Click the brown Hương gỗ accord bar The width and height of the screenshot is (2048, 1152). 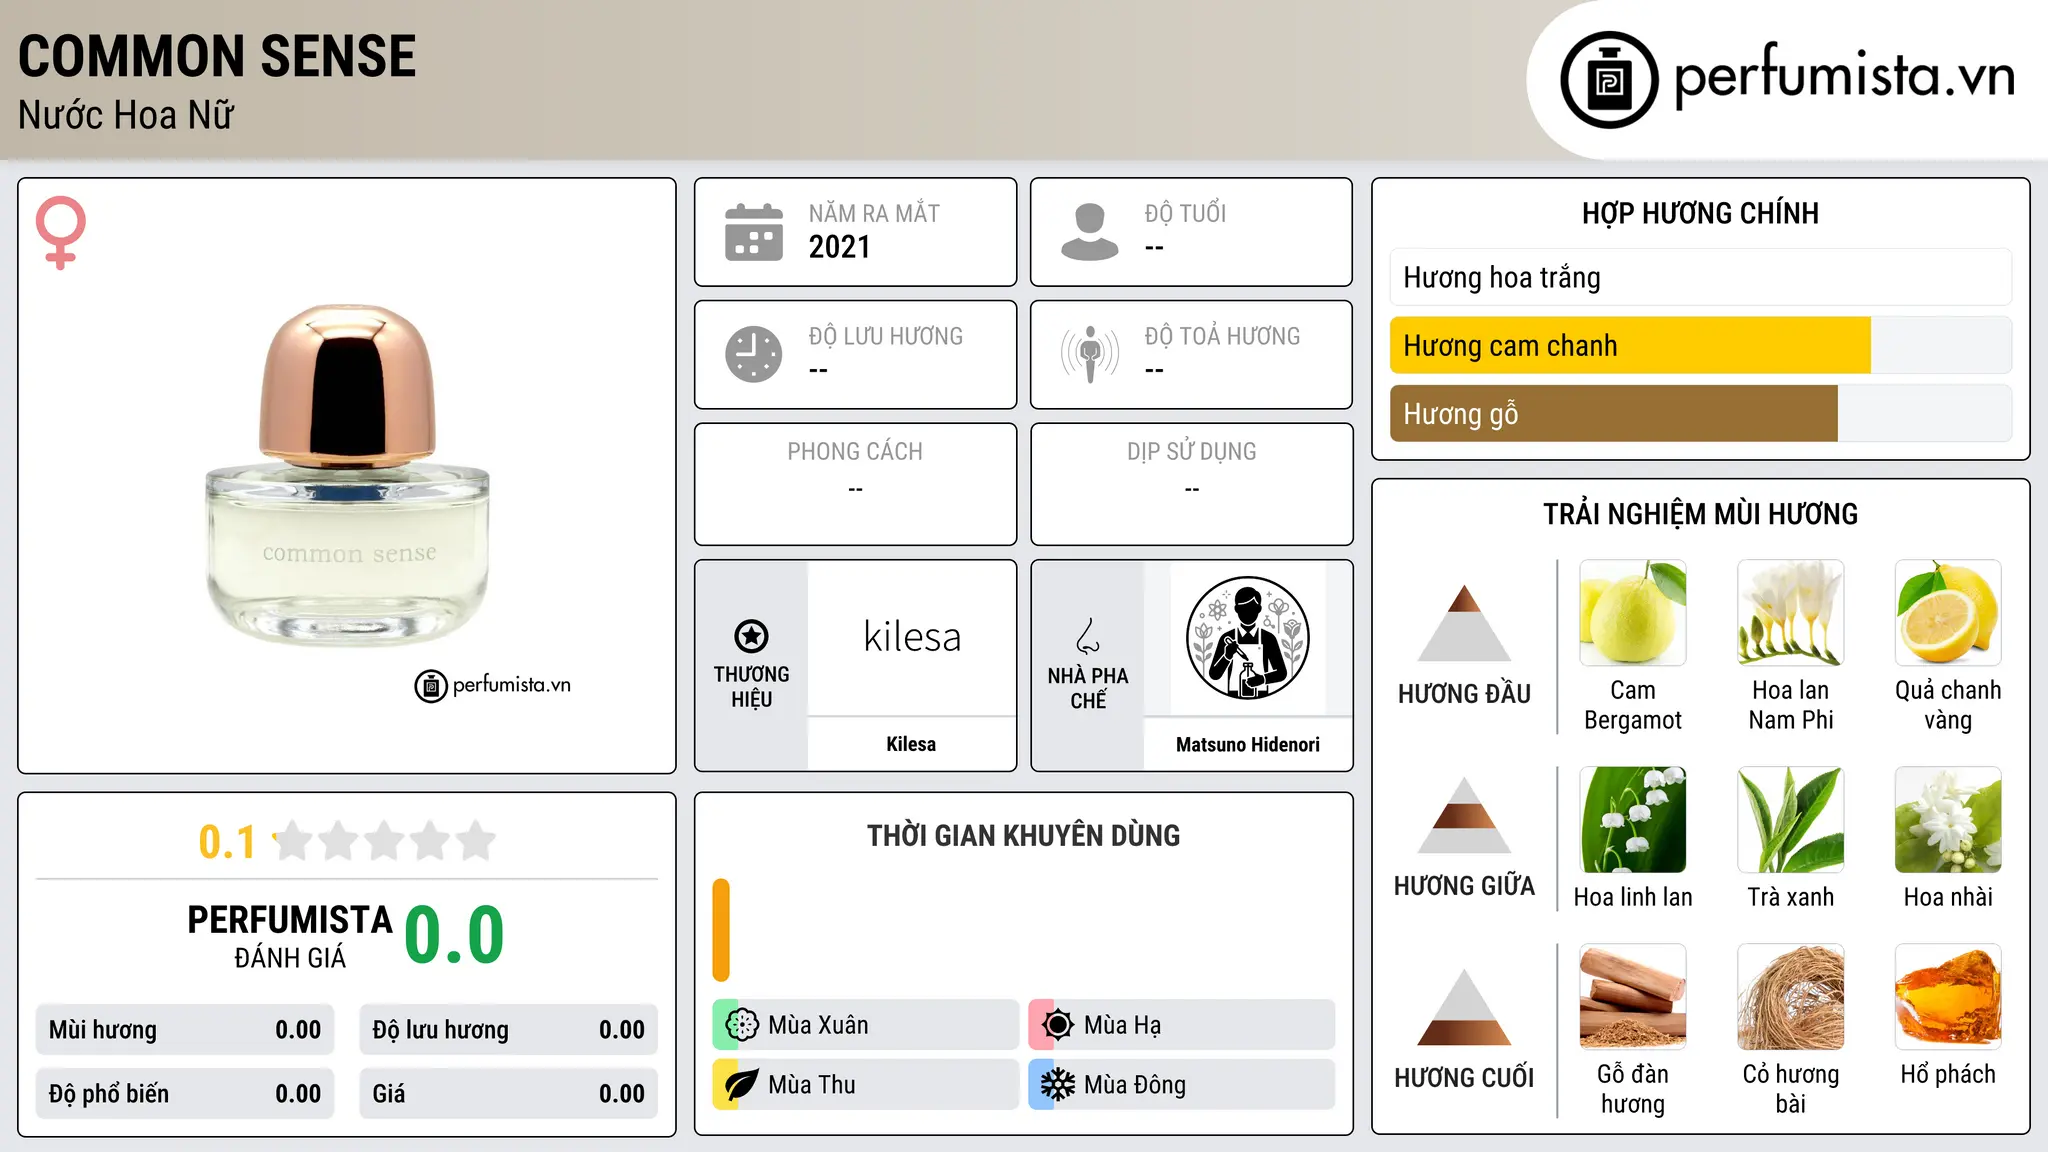click(x=1613, y=413)
